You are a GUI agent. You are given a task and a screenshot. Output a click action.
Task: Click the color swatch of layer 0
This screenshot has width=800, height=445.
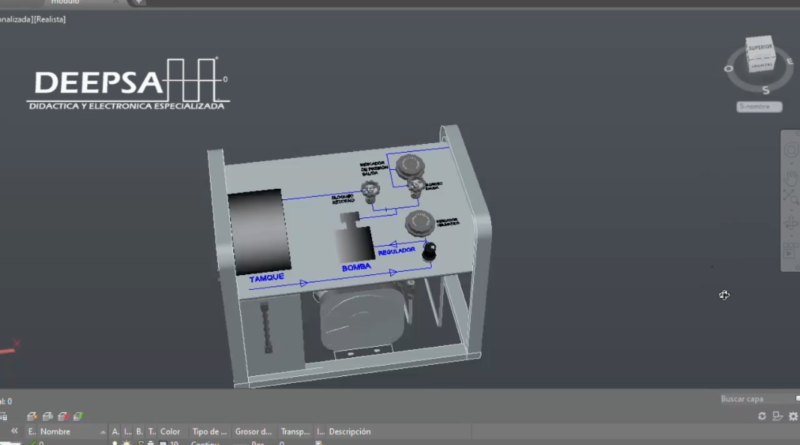[x=162, y=442]
